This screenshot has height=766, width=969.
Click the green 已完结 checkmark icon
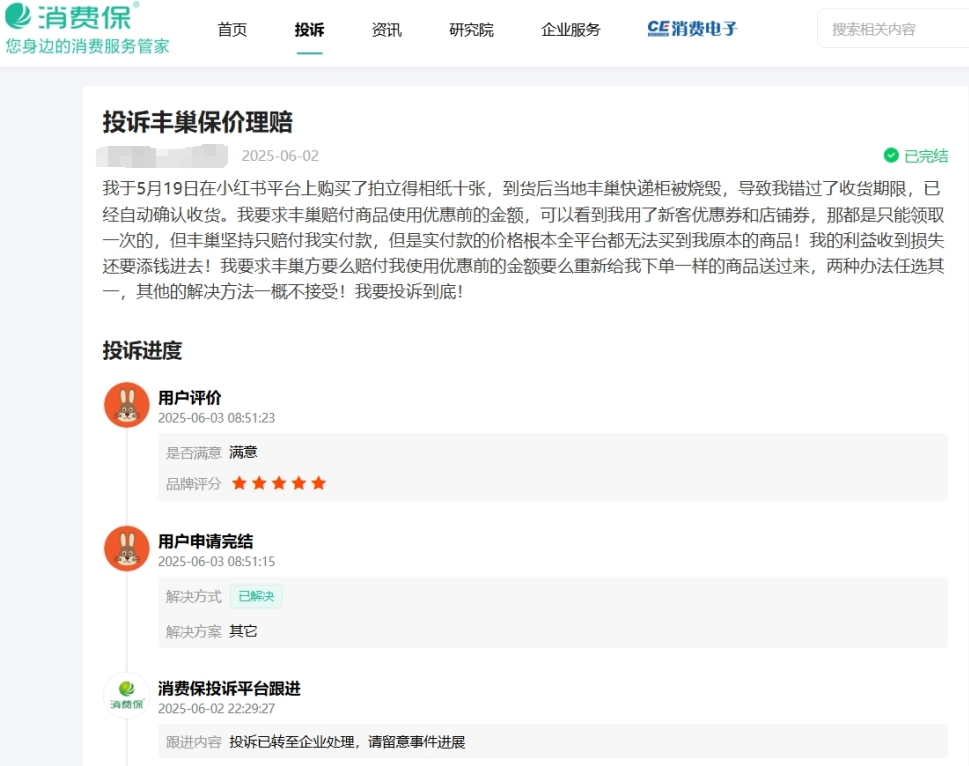(891, 156)
